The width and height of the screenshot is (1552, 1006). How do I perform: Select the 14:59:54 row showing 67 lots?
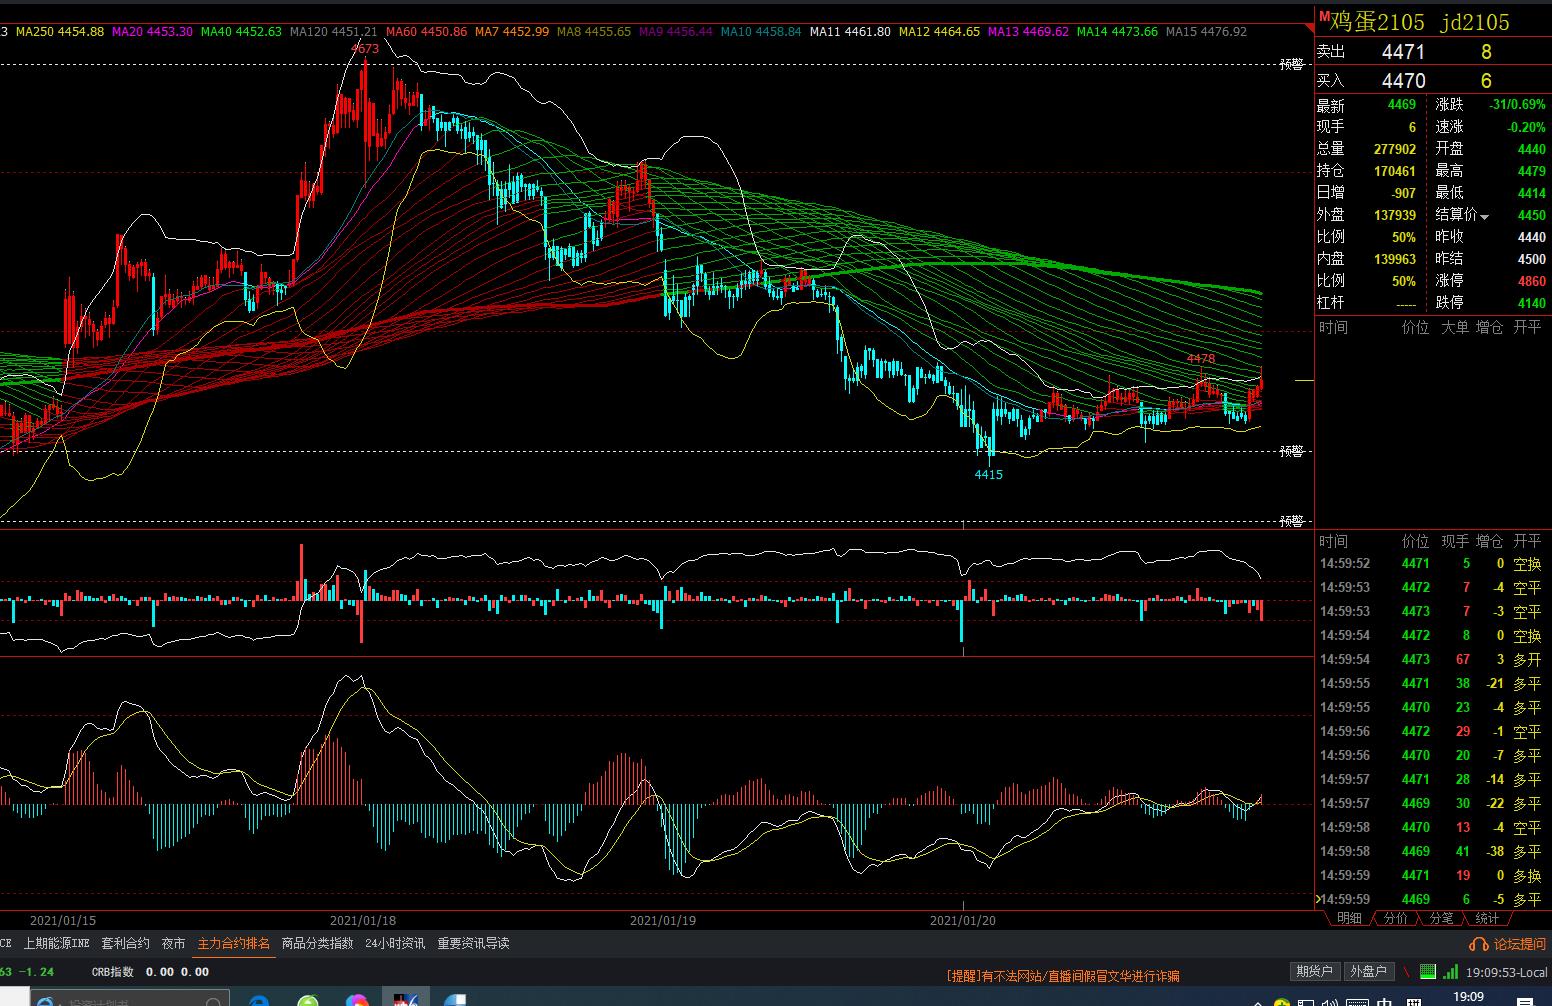click(x=1432, y=660)
